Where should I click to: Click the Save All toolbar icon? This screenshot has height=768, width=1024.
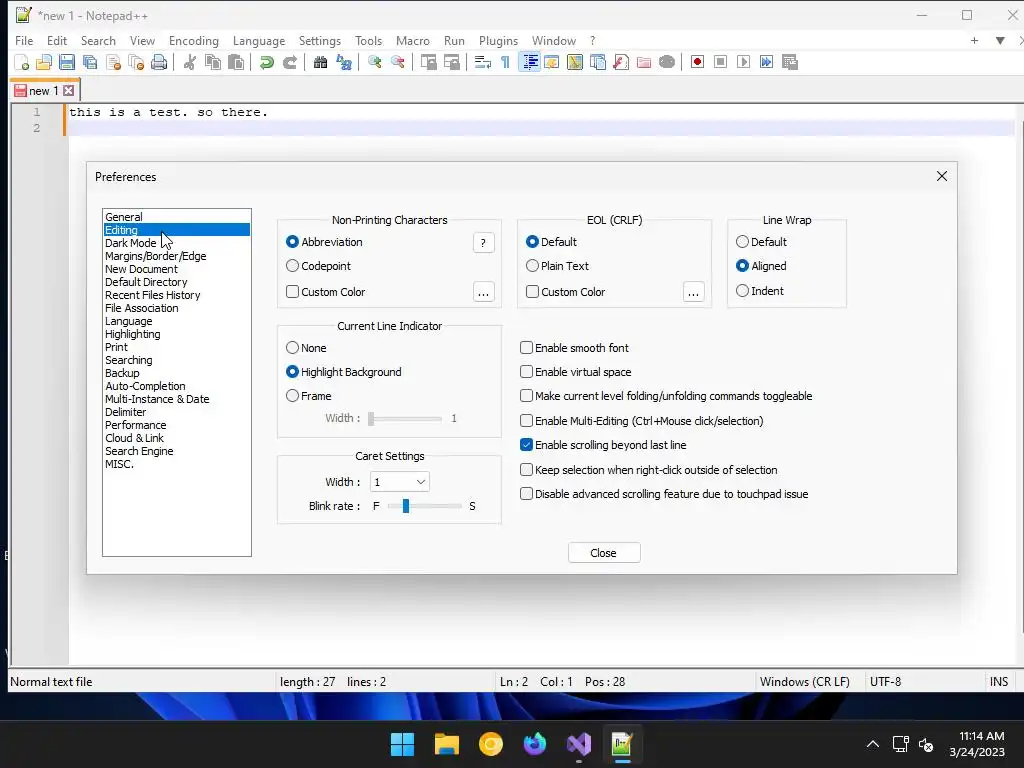[90, 62]
